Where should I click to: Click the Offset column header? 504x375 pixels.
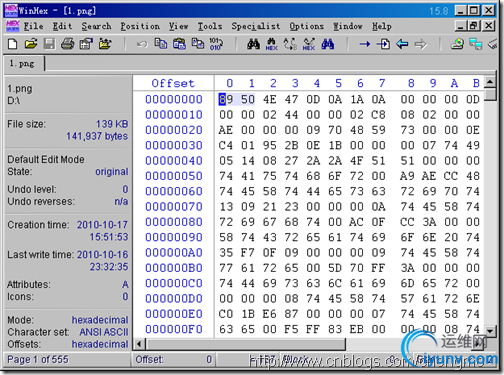[x=173, y=83]
